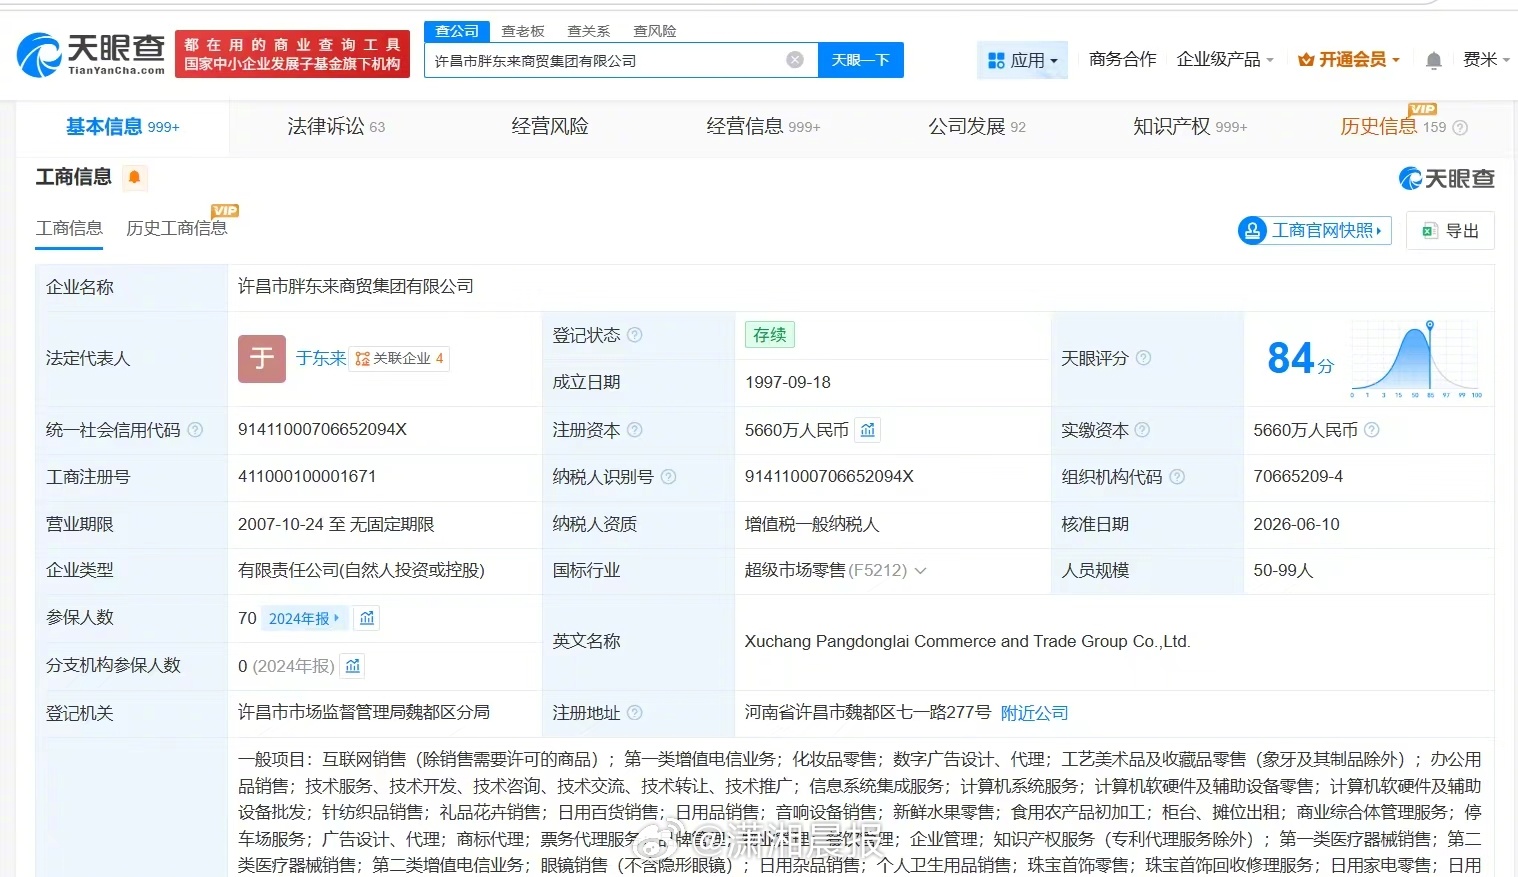Open the 贾米 user account dropdown
1518x877 pixels.
(x=1486, y=60)
